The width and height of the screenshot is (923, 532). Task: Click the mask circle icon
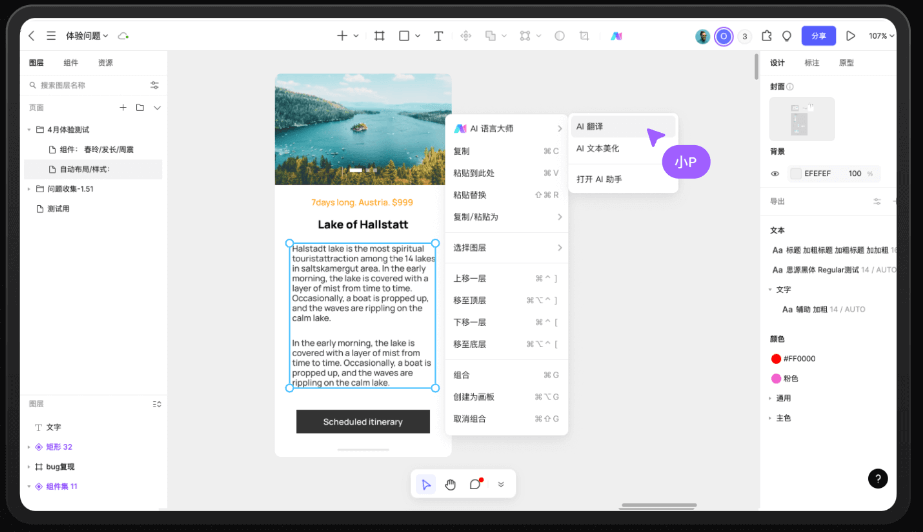559,36
